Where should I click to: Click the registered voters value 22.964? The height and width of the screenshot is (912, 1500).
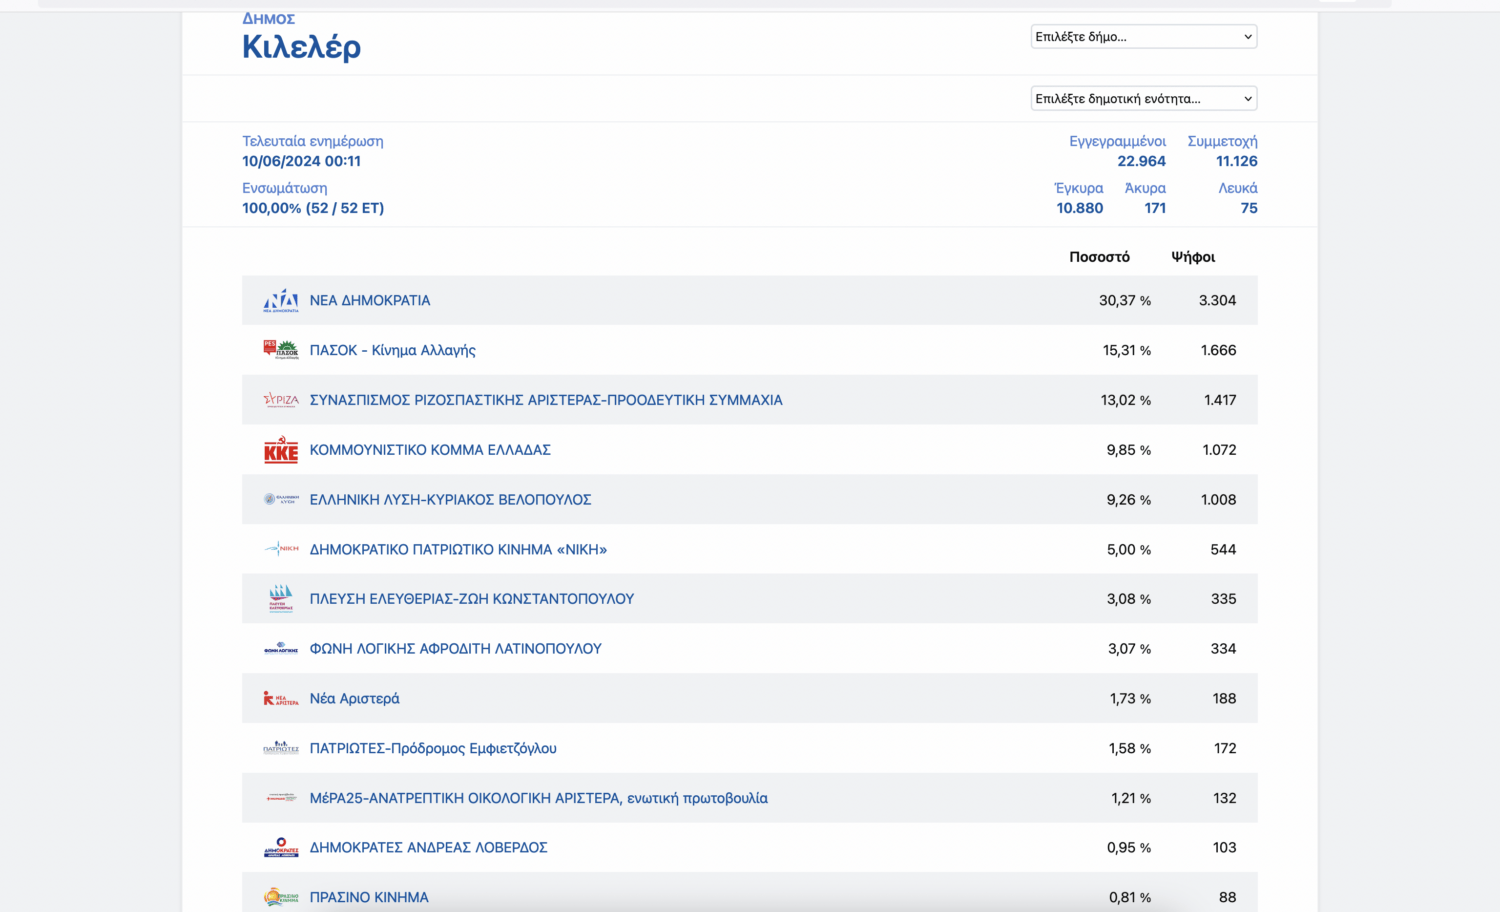tap(1142, 161)
